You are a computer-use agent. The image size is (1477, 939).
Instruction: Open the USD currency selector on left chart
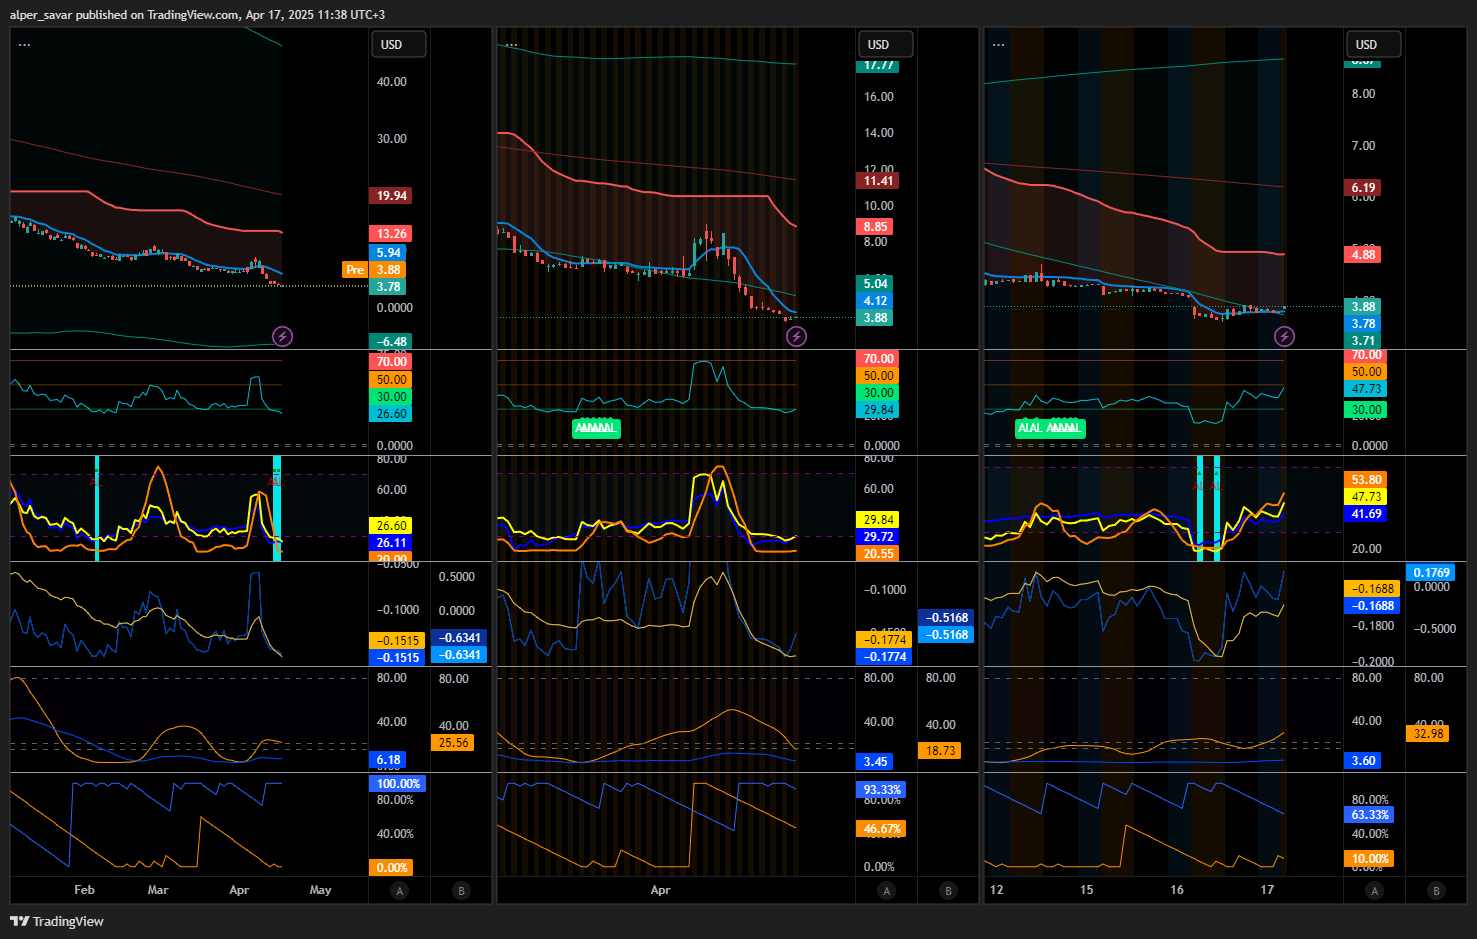(399, 44)
